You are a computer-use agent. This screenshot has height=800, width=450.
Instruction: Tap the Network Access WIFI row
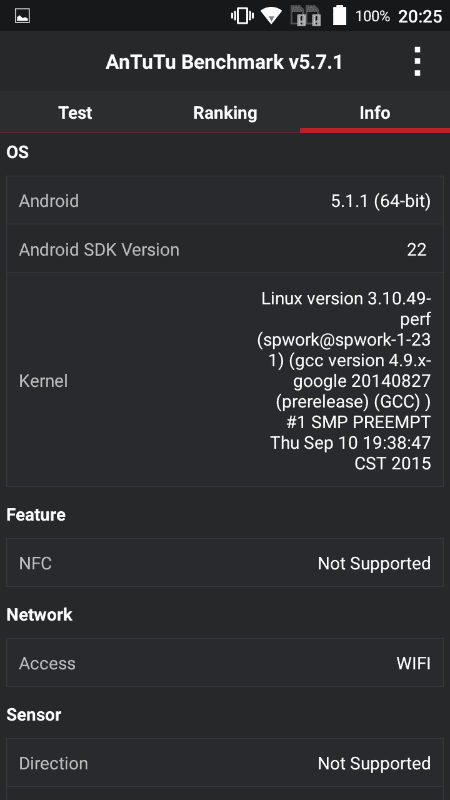pos(225,663)
